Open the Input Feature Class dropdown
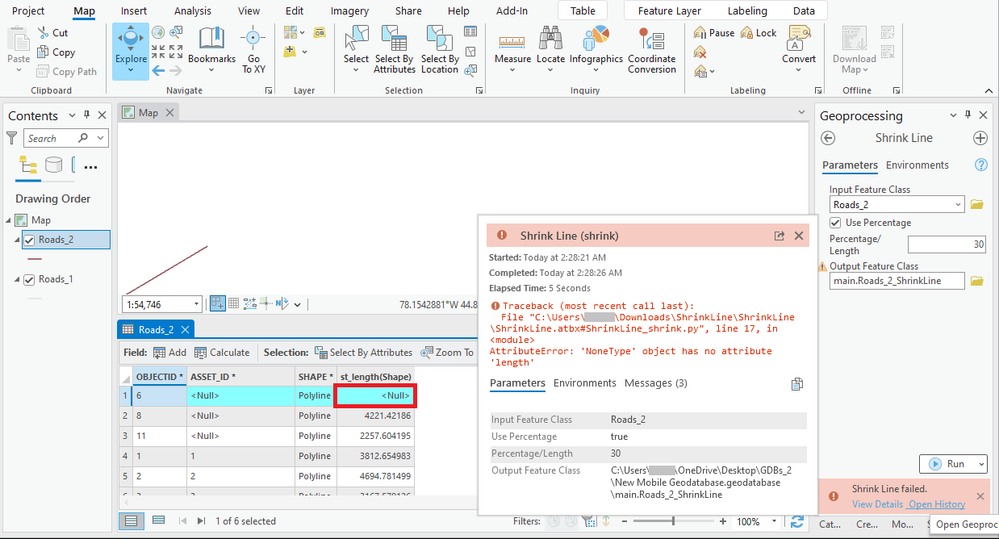Image resolution: width=999 pixels, height=539 pixels. [x=957, y=205]
